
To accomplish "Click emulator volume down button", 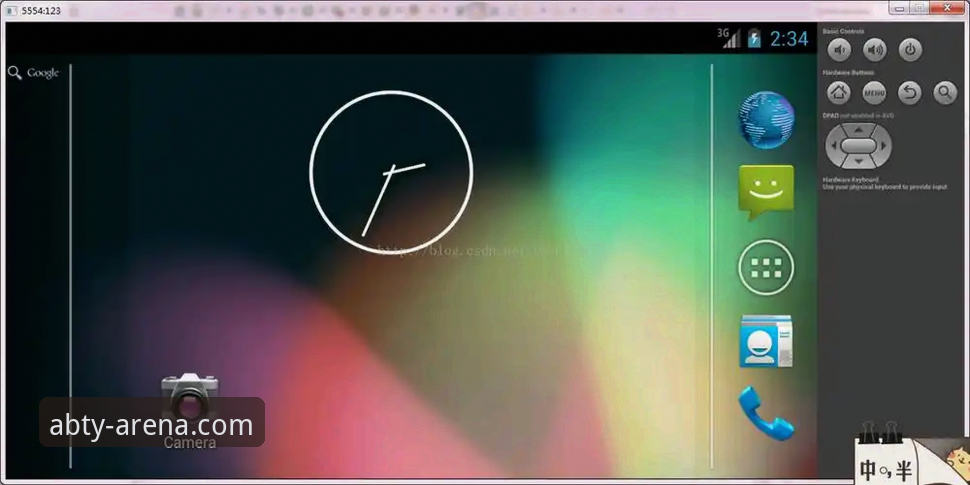I will tap(839, 50).
